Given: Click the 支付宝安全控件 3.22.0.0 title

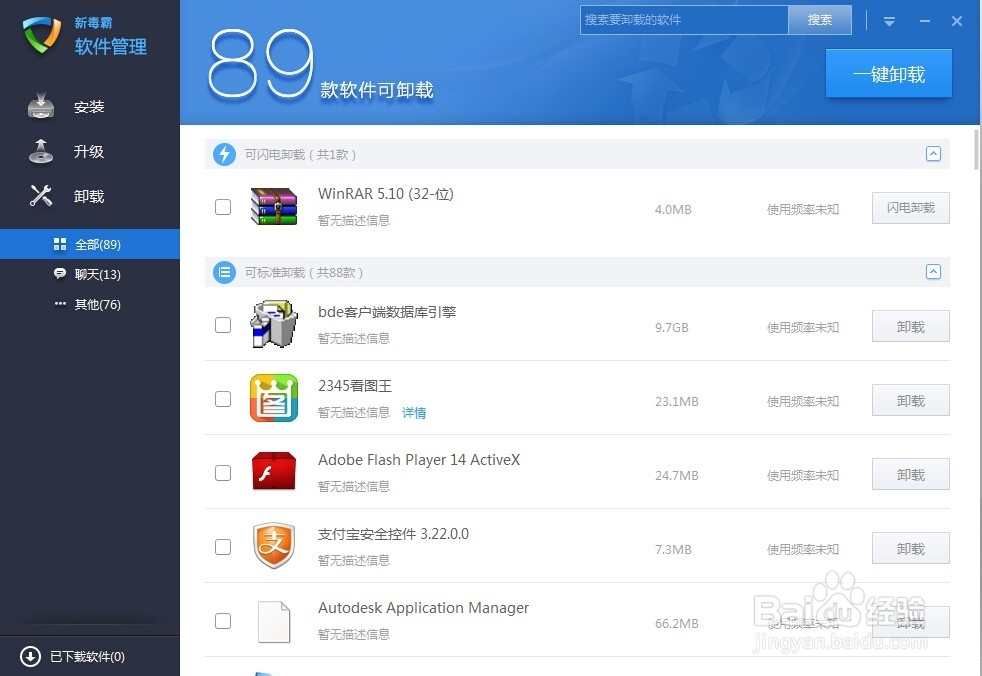Looking at the screenshot, I should coord(393,534).
